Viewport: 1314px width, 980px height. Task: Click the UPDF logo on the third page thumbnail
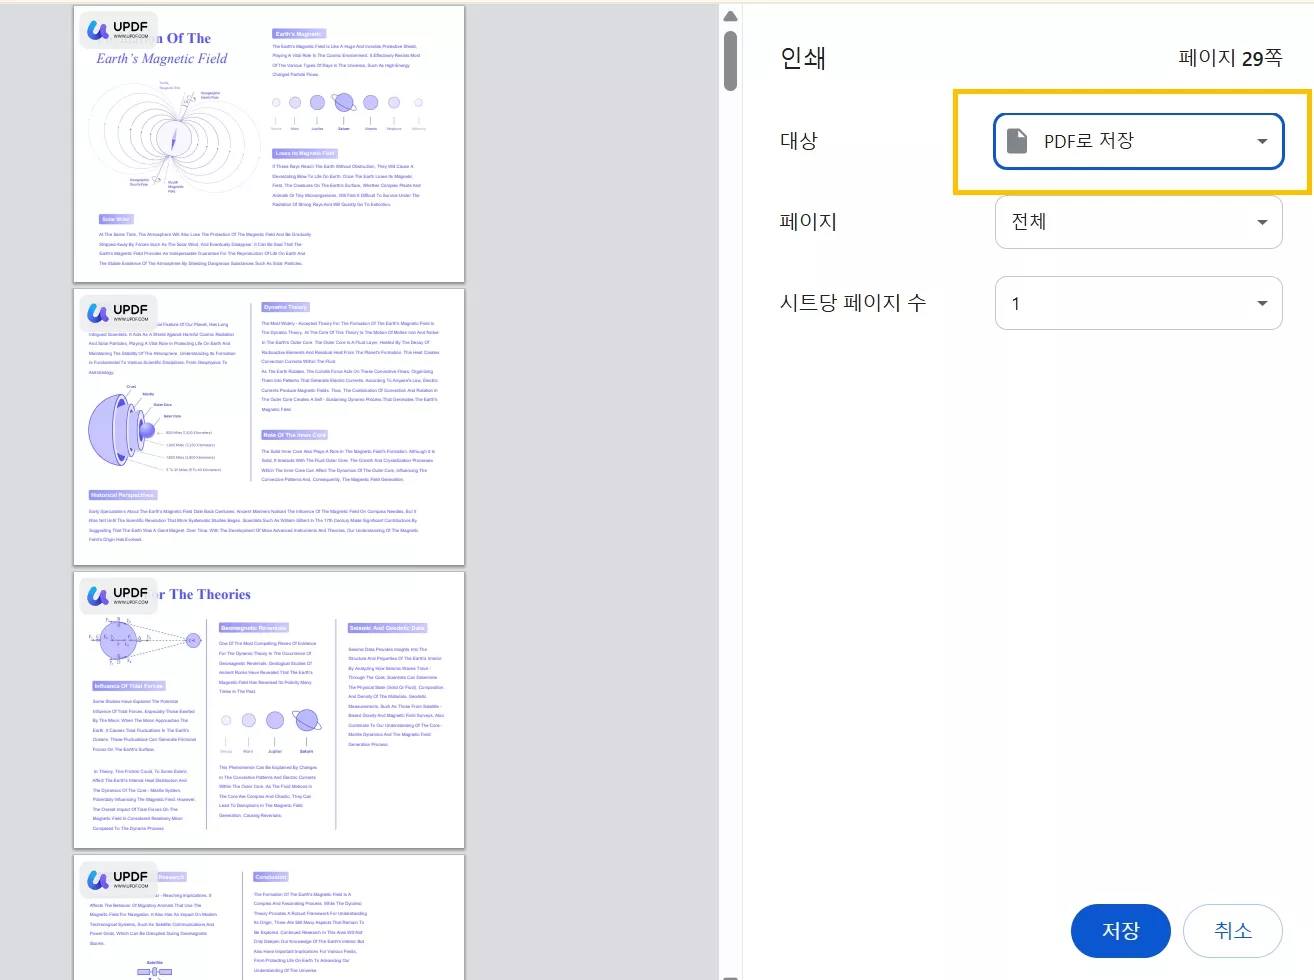coord(117,595)
